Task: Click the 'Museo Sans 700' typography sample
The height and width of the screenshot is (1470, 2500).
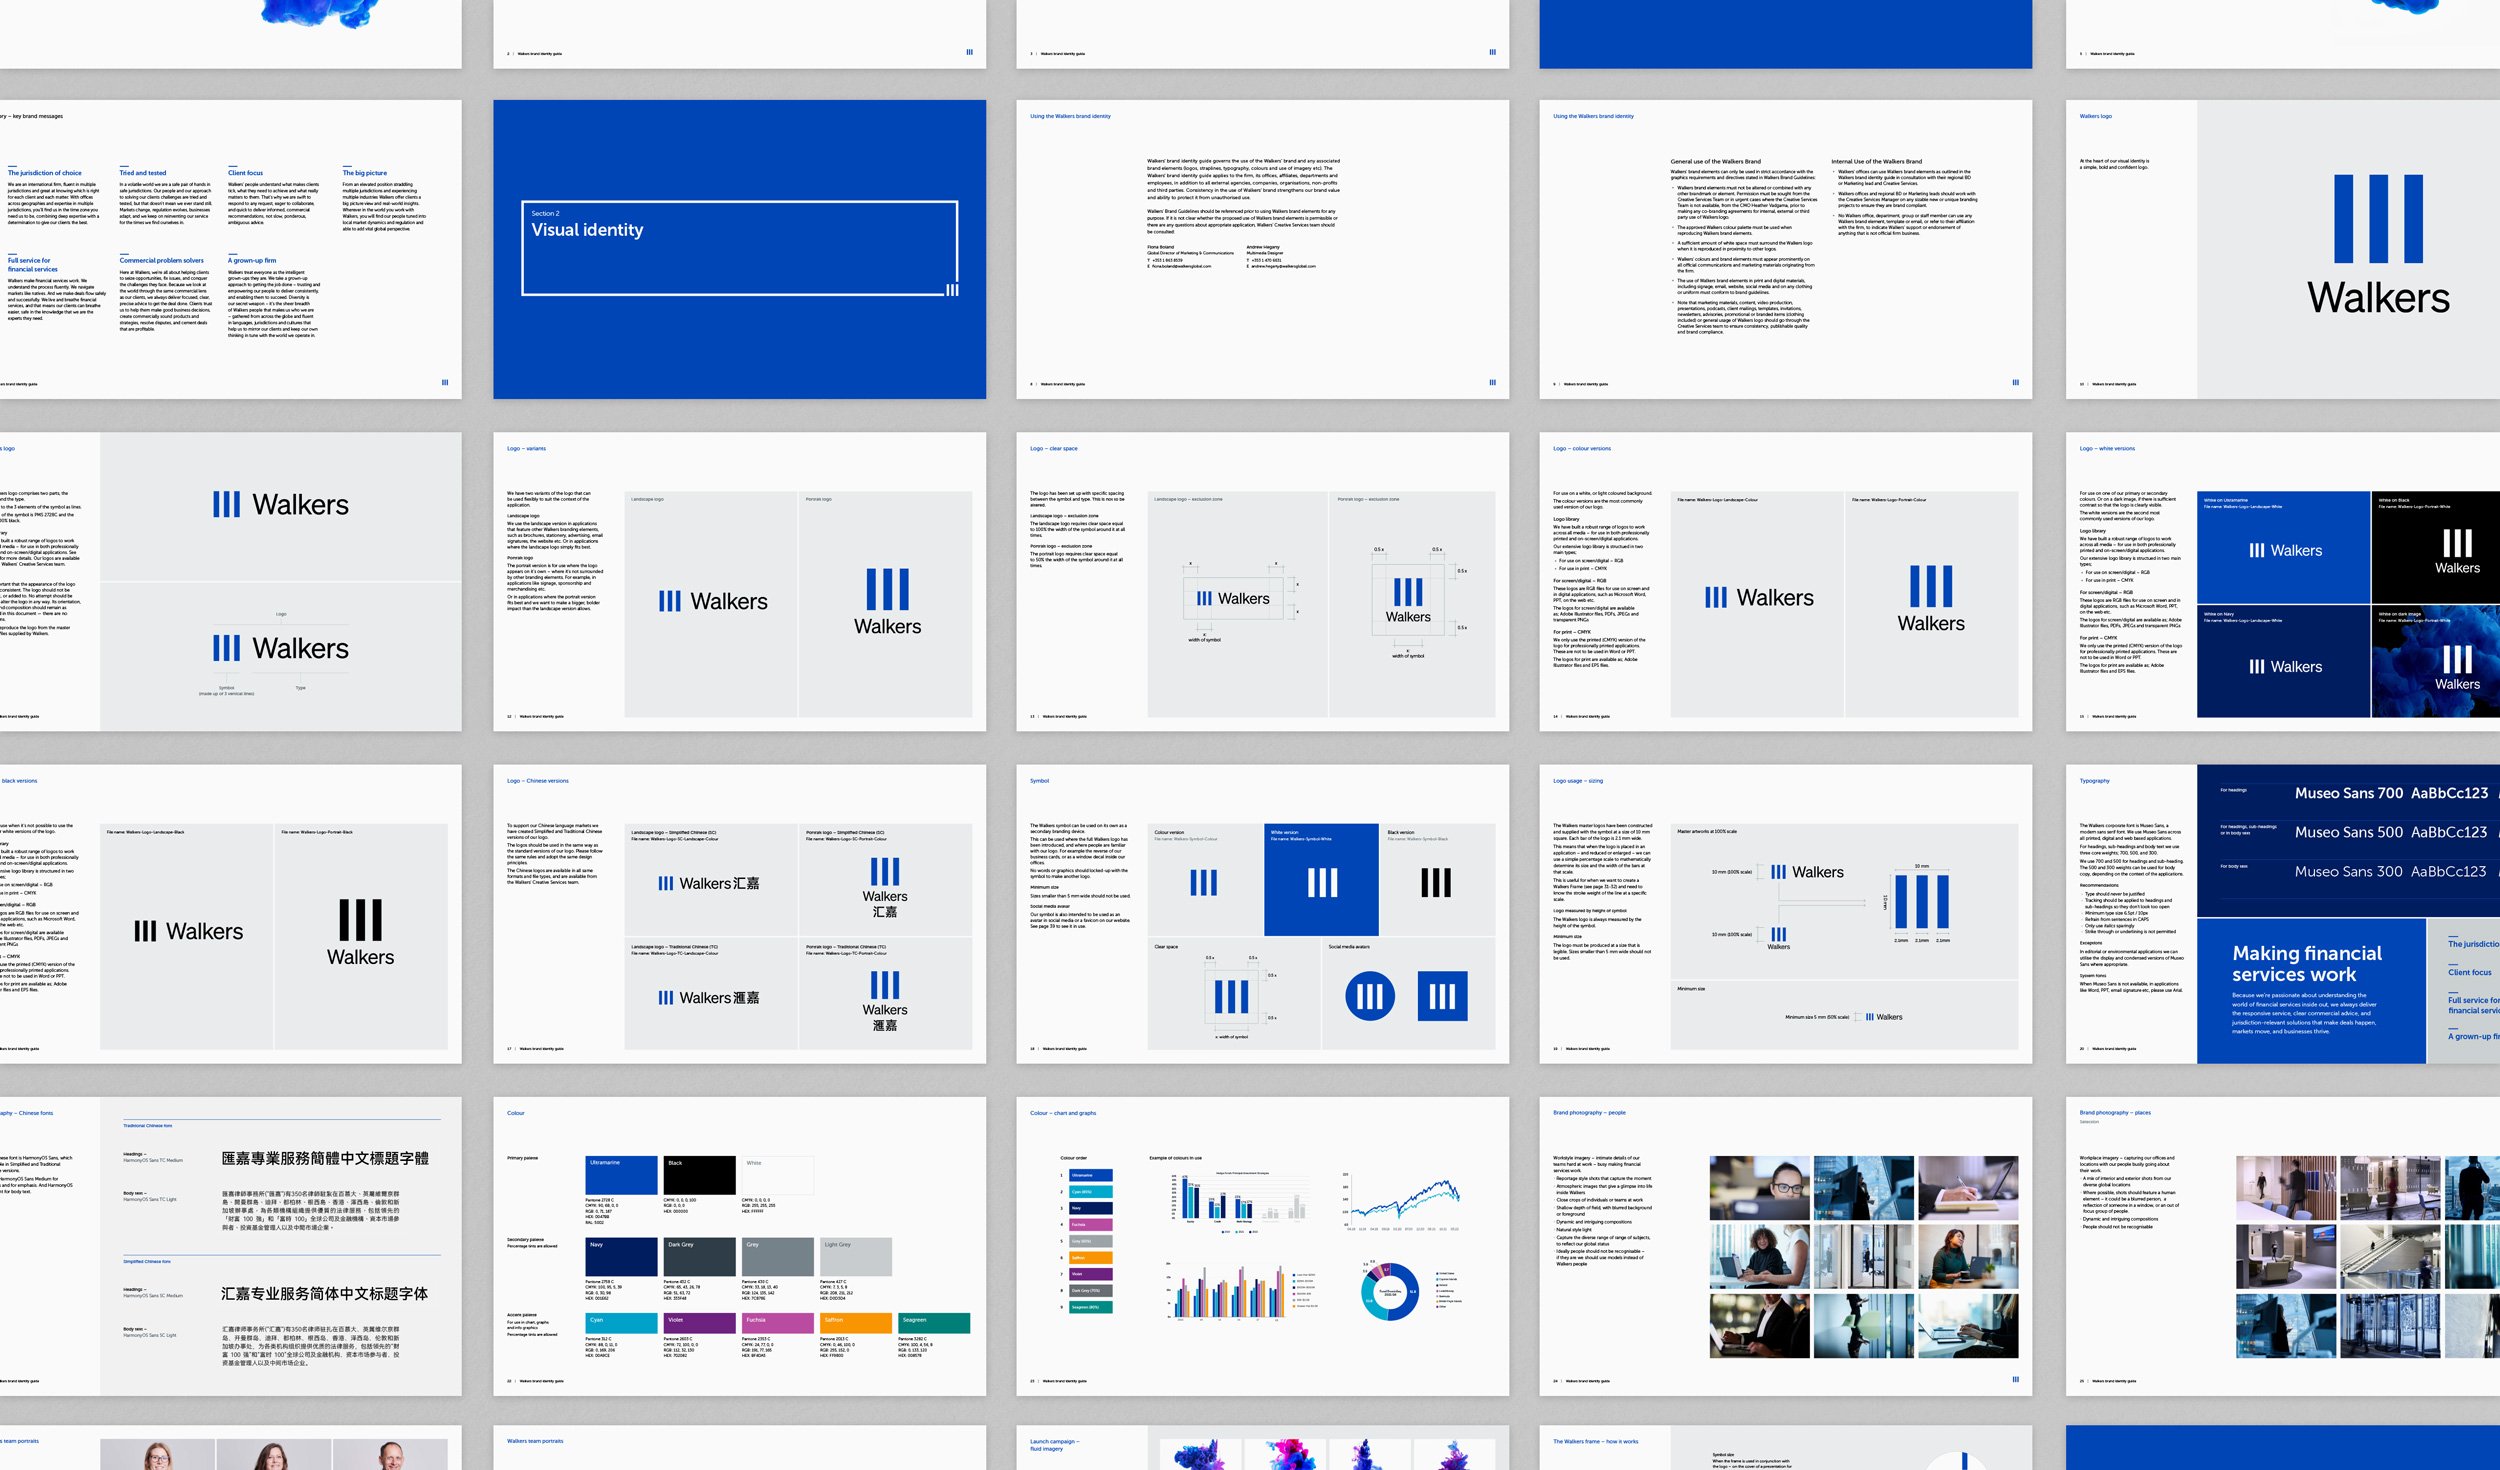Action: [x=2347, y=793]
